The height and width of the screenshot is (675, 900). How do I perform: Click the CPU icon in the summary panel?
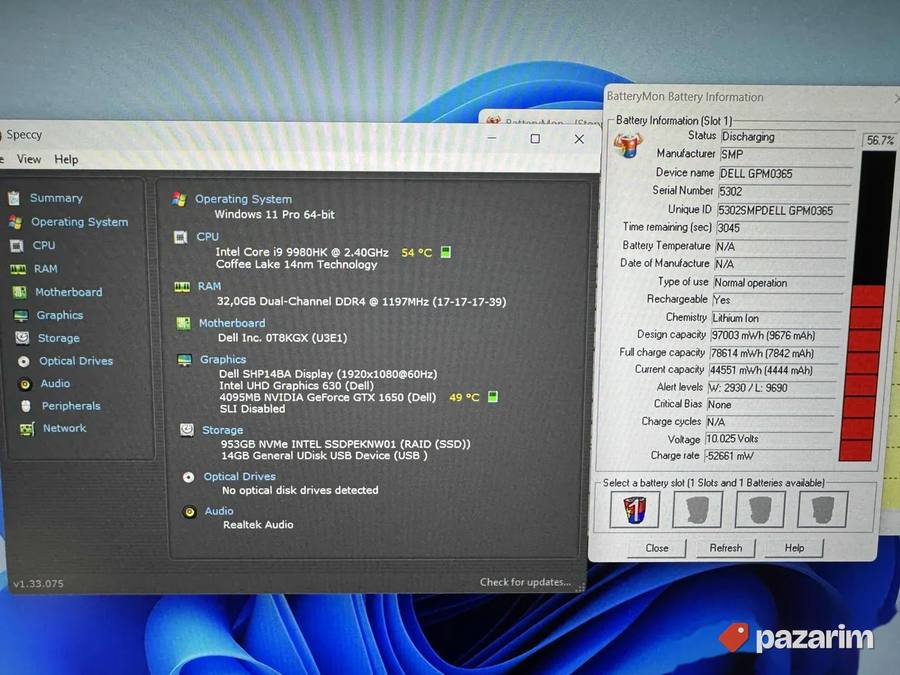(x=180, y=237)
